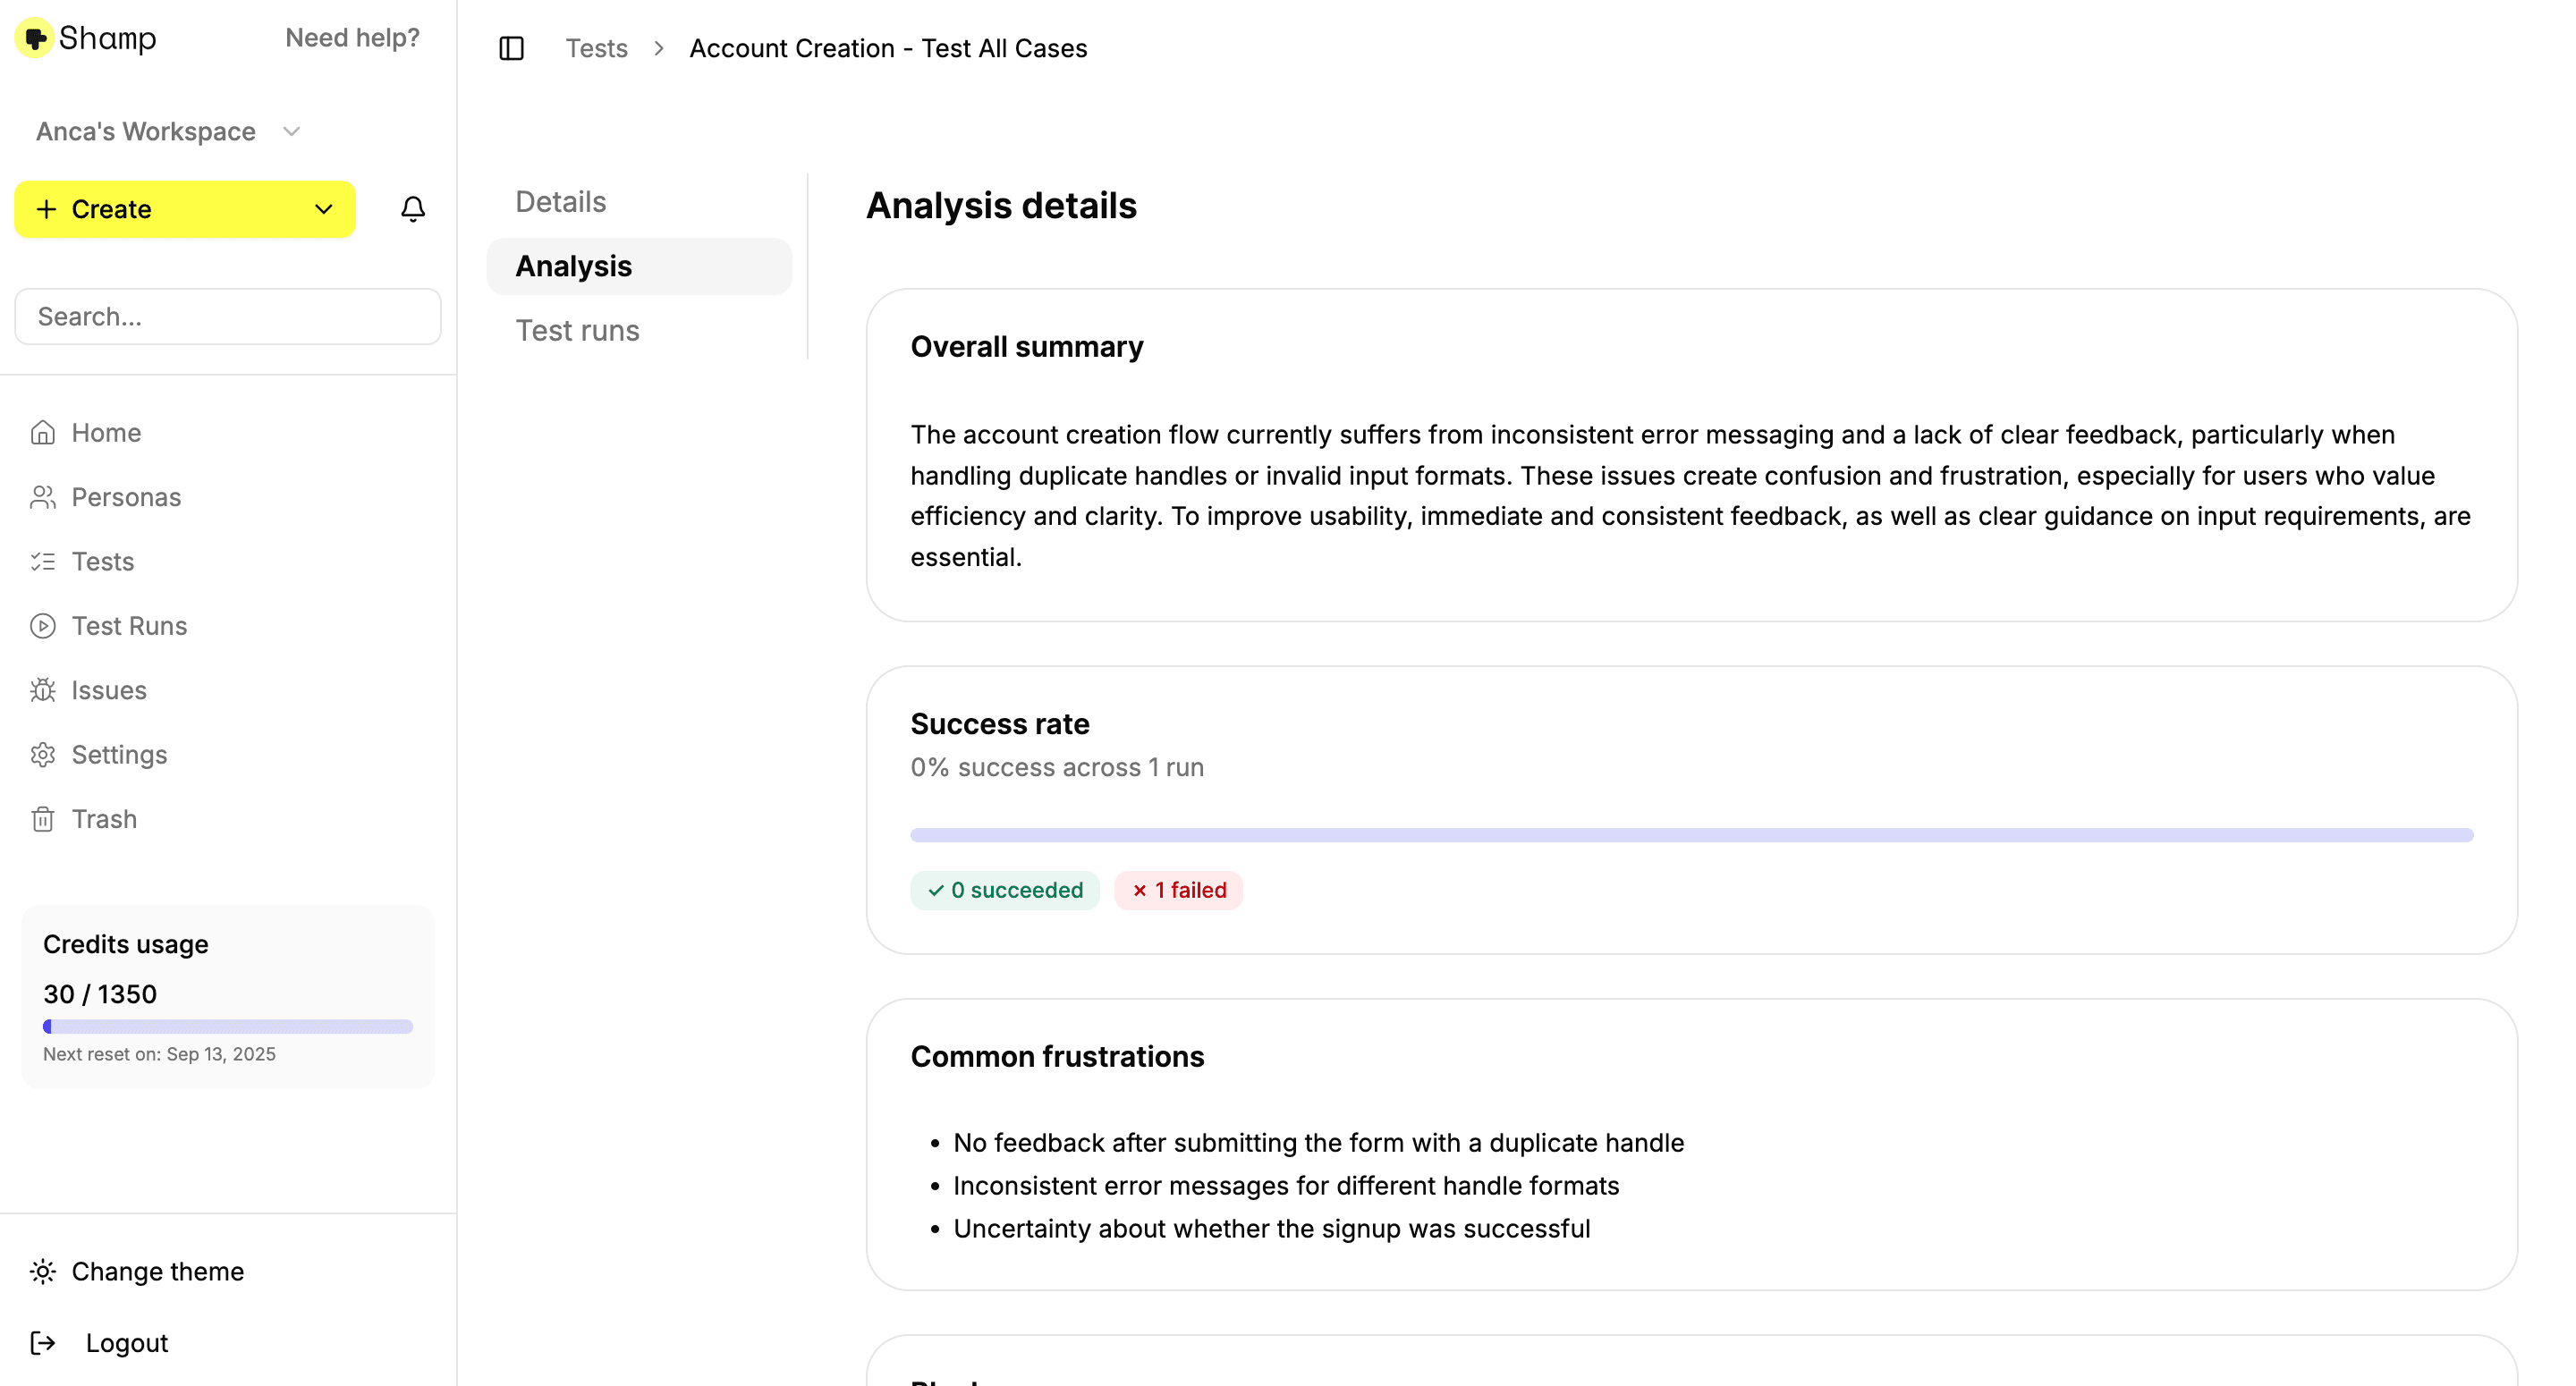Viewport: 2576px width, 1386px height.
Task: Open Settings from the sidebar
Action: coord(119,754)
